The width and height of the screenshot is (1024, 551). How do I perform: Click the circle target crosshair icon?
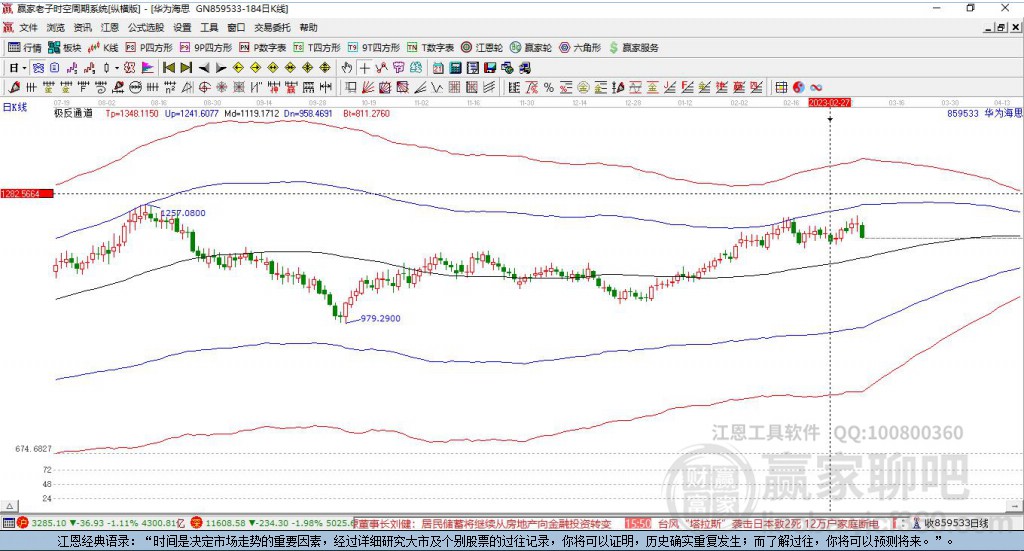[x=204, y=87]
